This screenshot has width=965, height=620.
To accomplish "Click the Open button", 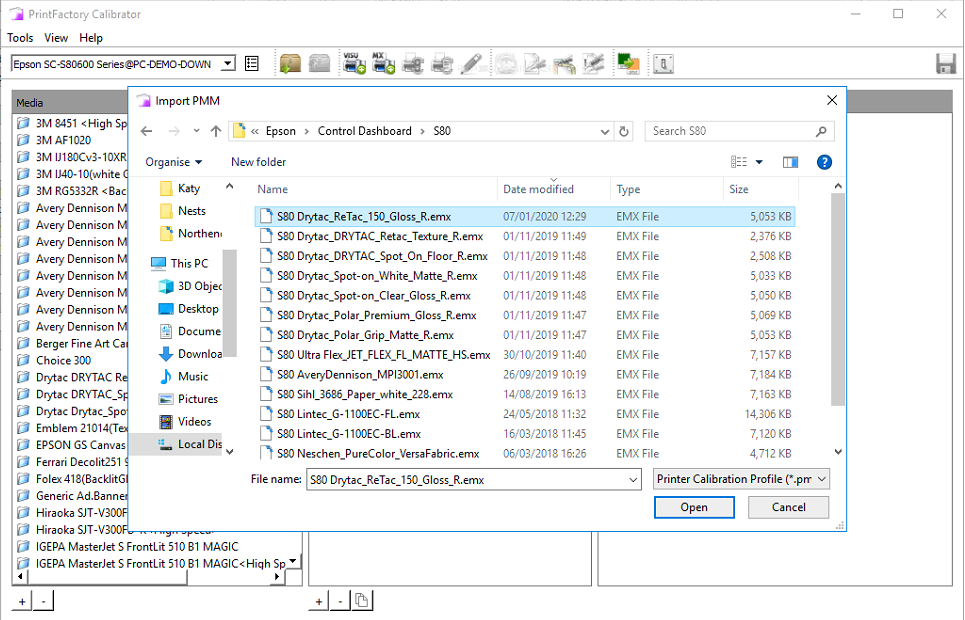I will pos(694,507).
